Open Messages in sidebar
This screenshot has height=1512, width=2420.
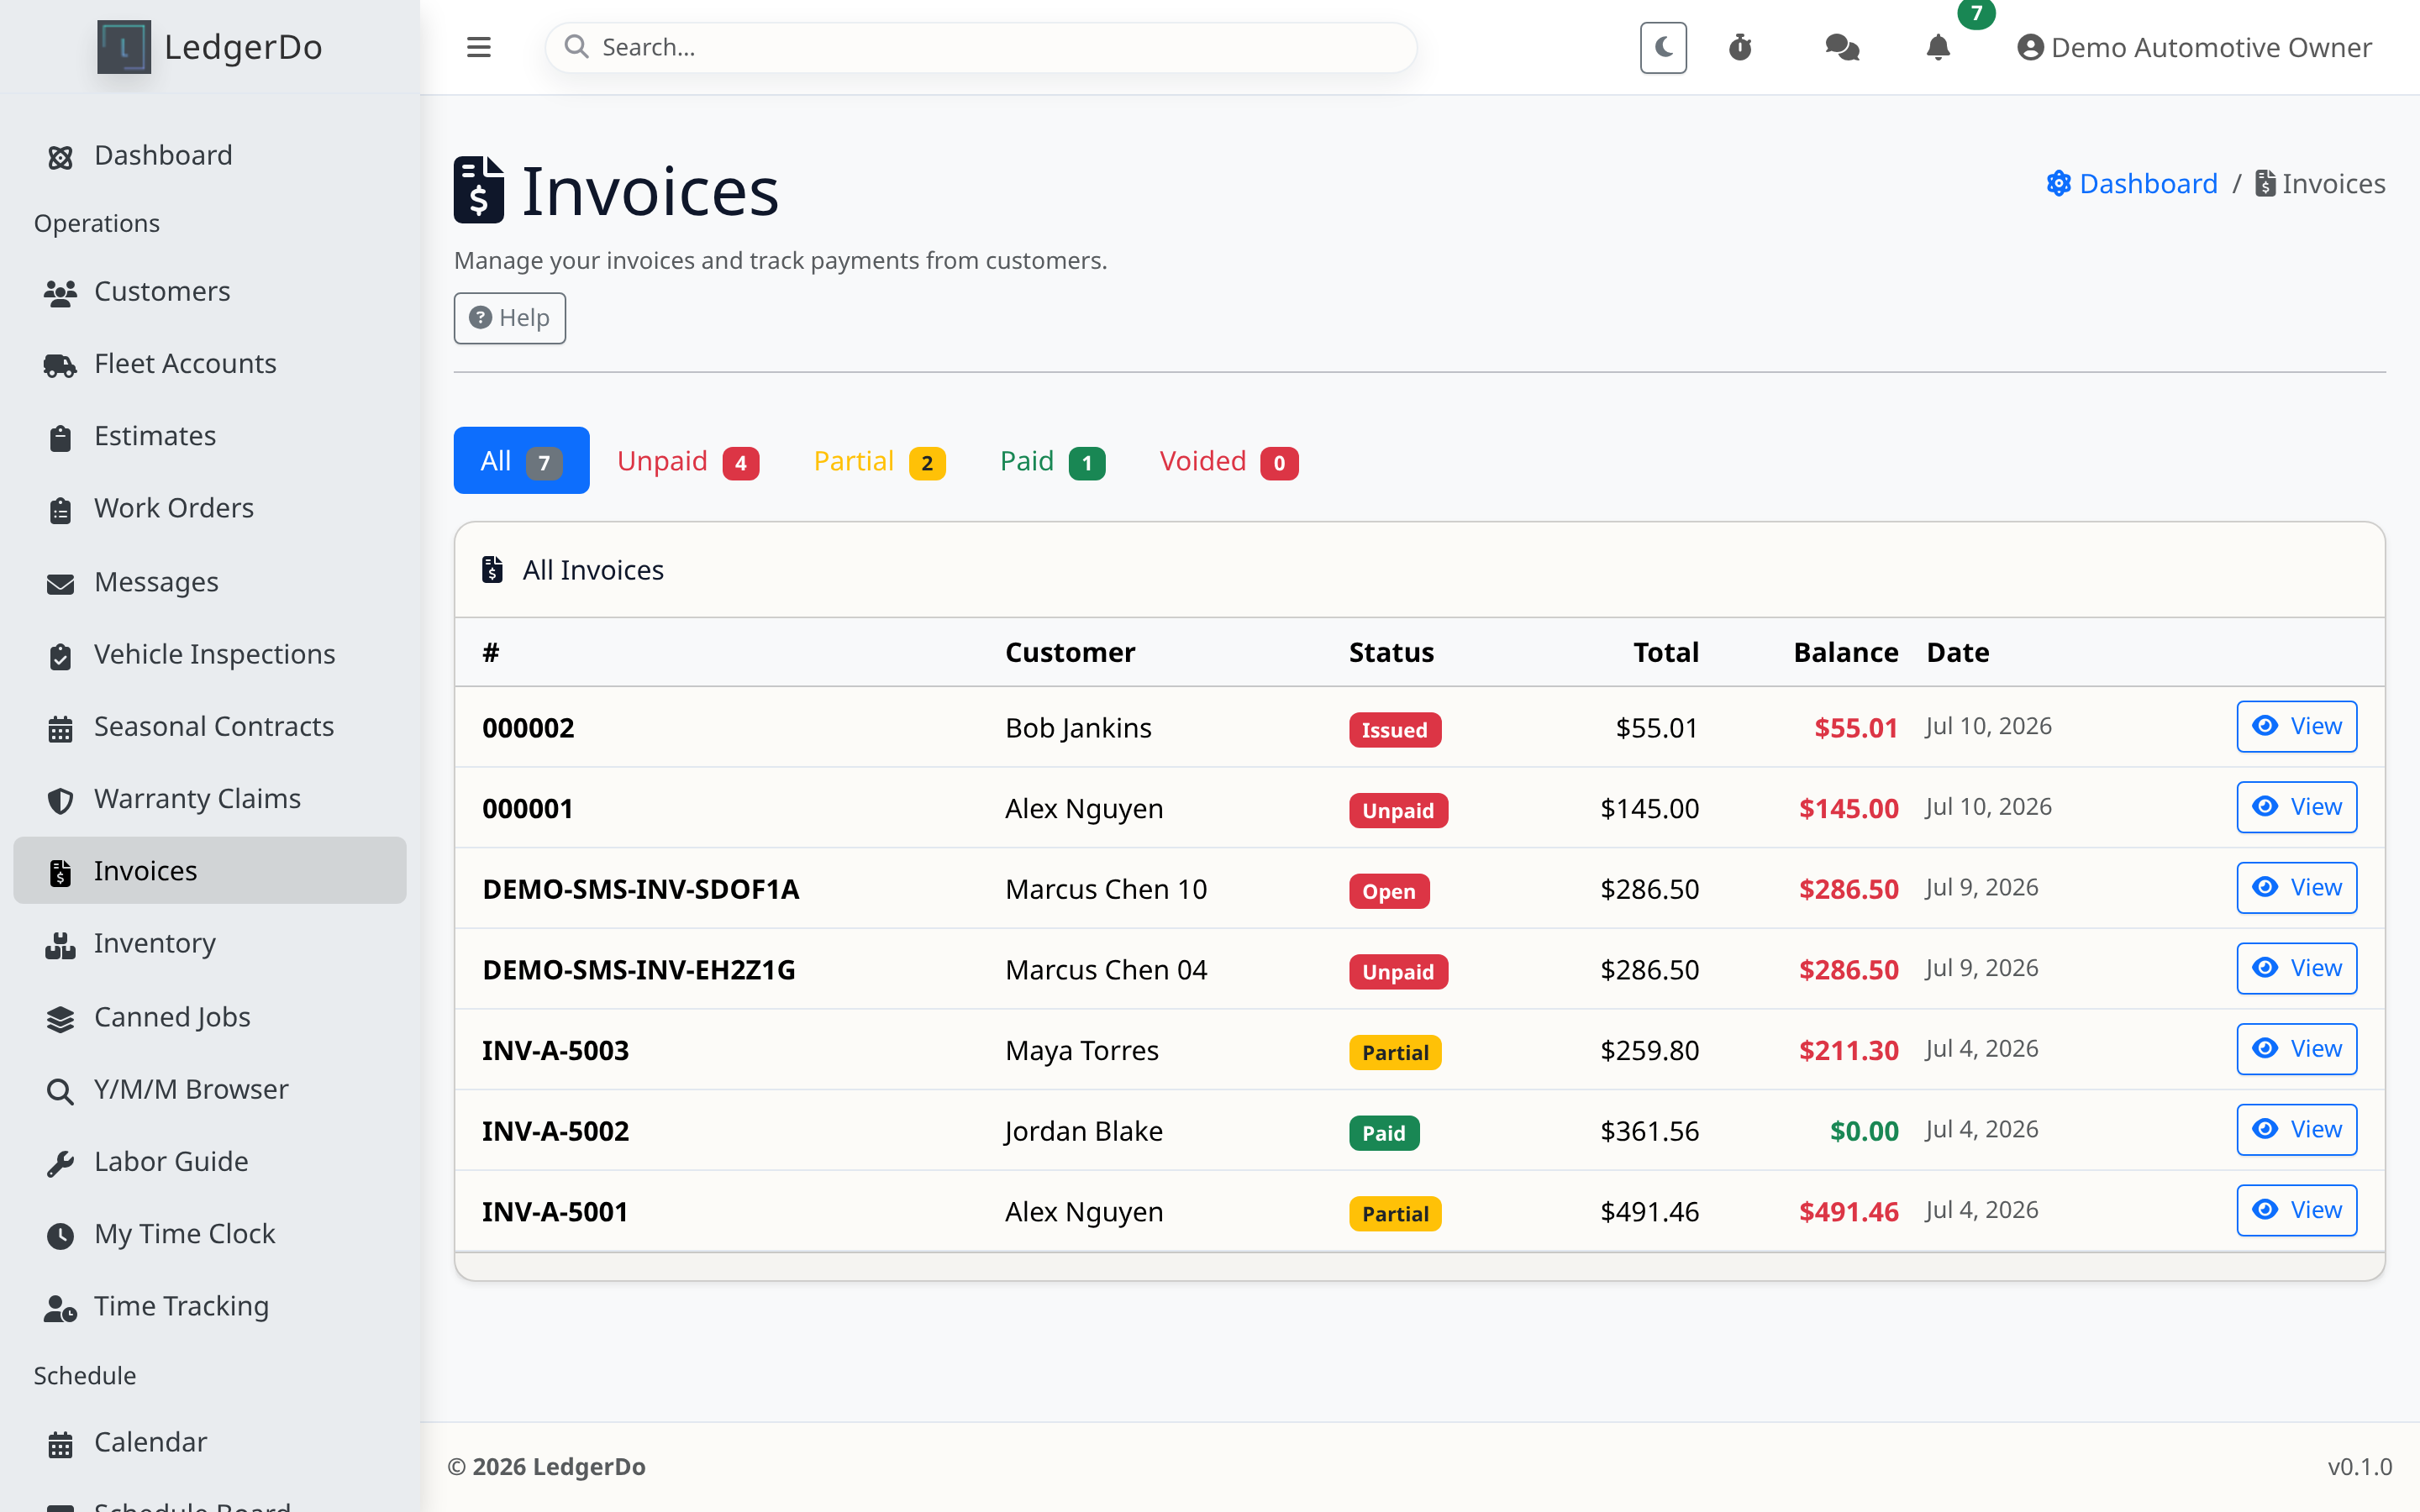210,582
